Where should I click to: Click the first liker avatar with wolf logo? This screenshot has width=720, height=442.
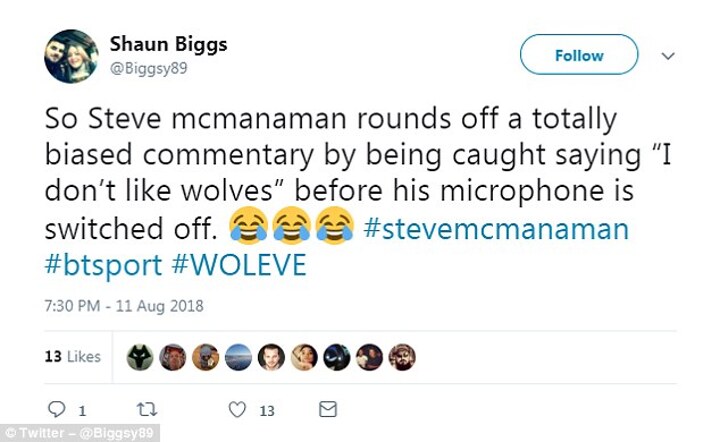tap(140, 357)
